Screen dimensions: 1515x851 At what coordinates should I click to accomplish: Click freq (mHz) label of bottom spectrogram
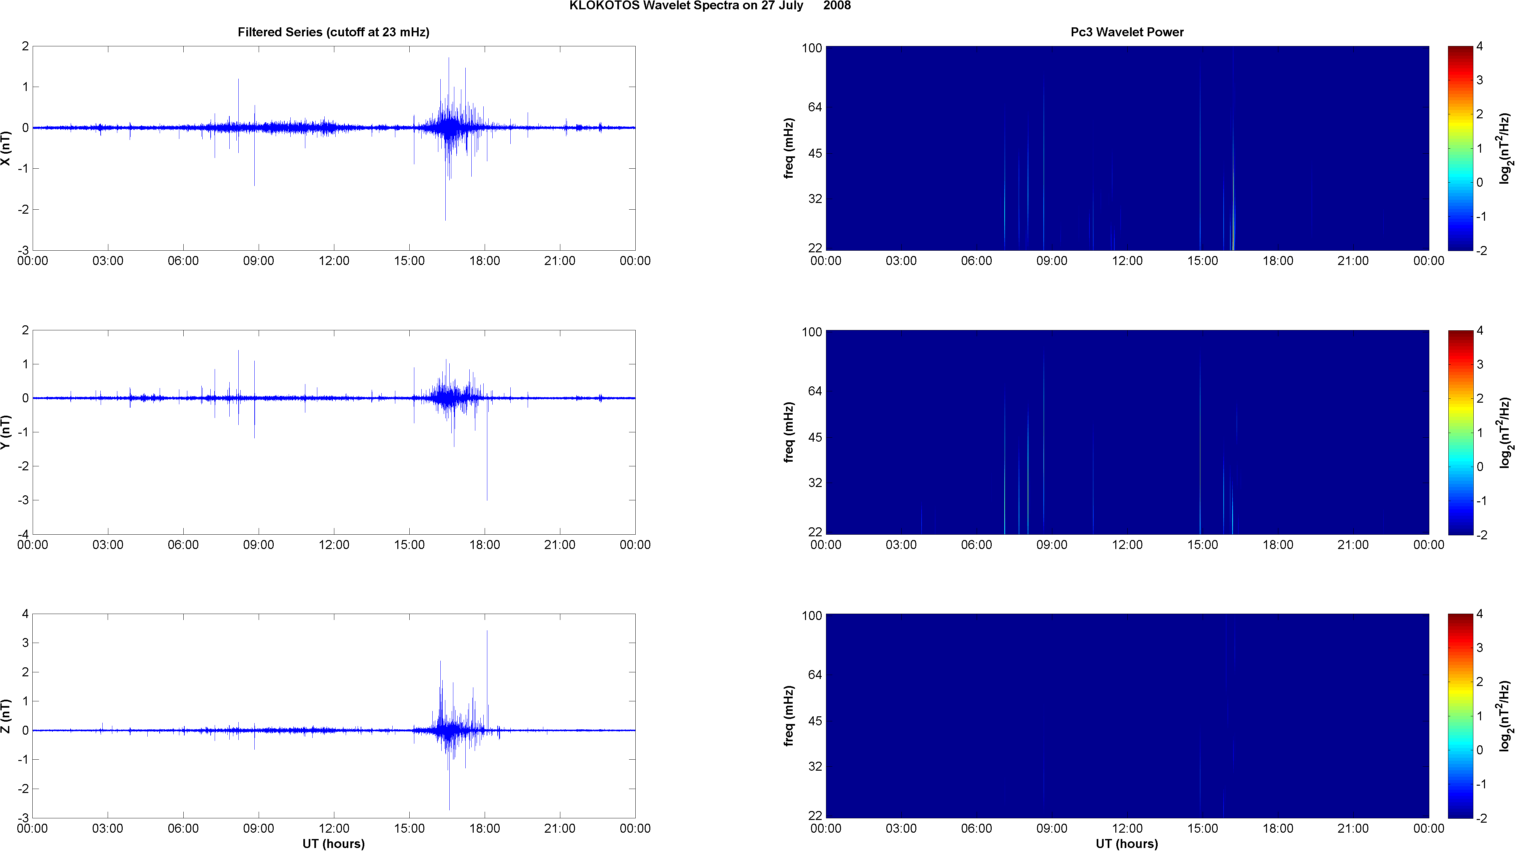coord(789,716)
